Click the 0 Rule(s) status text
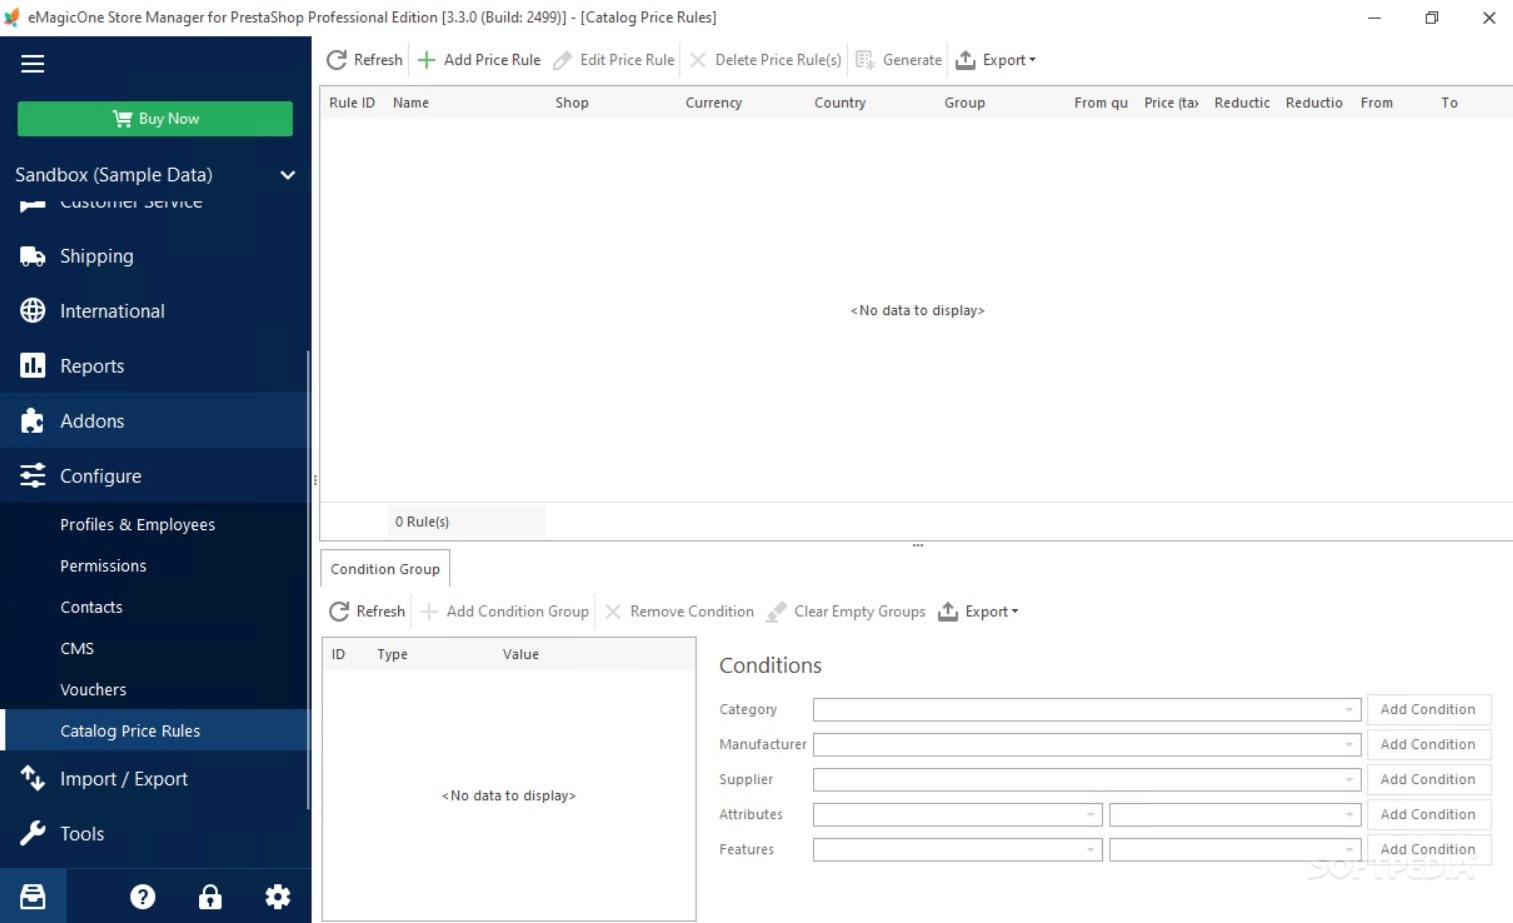 [x=422, y=522]
